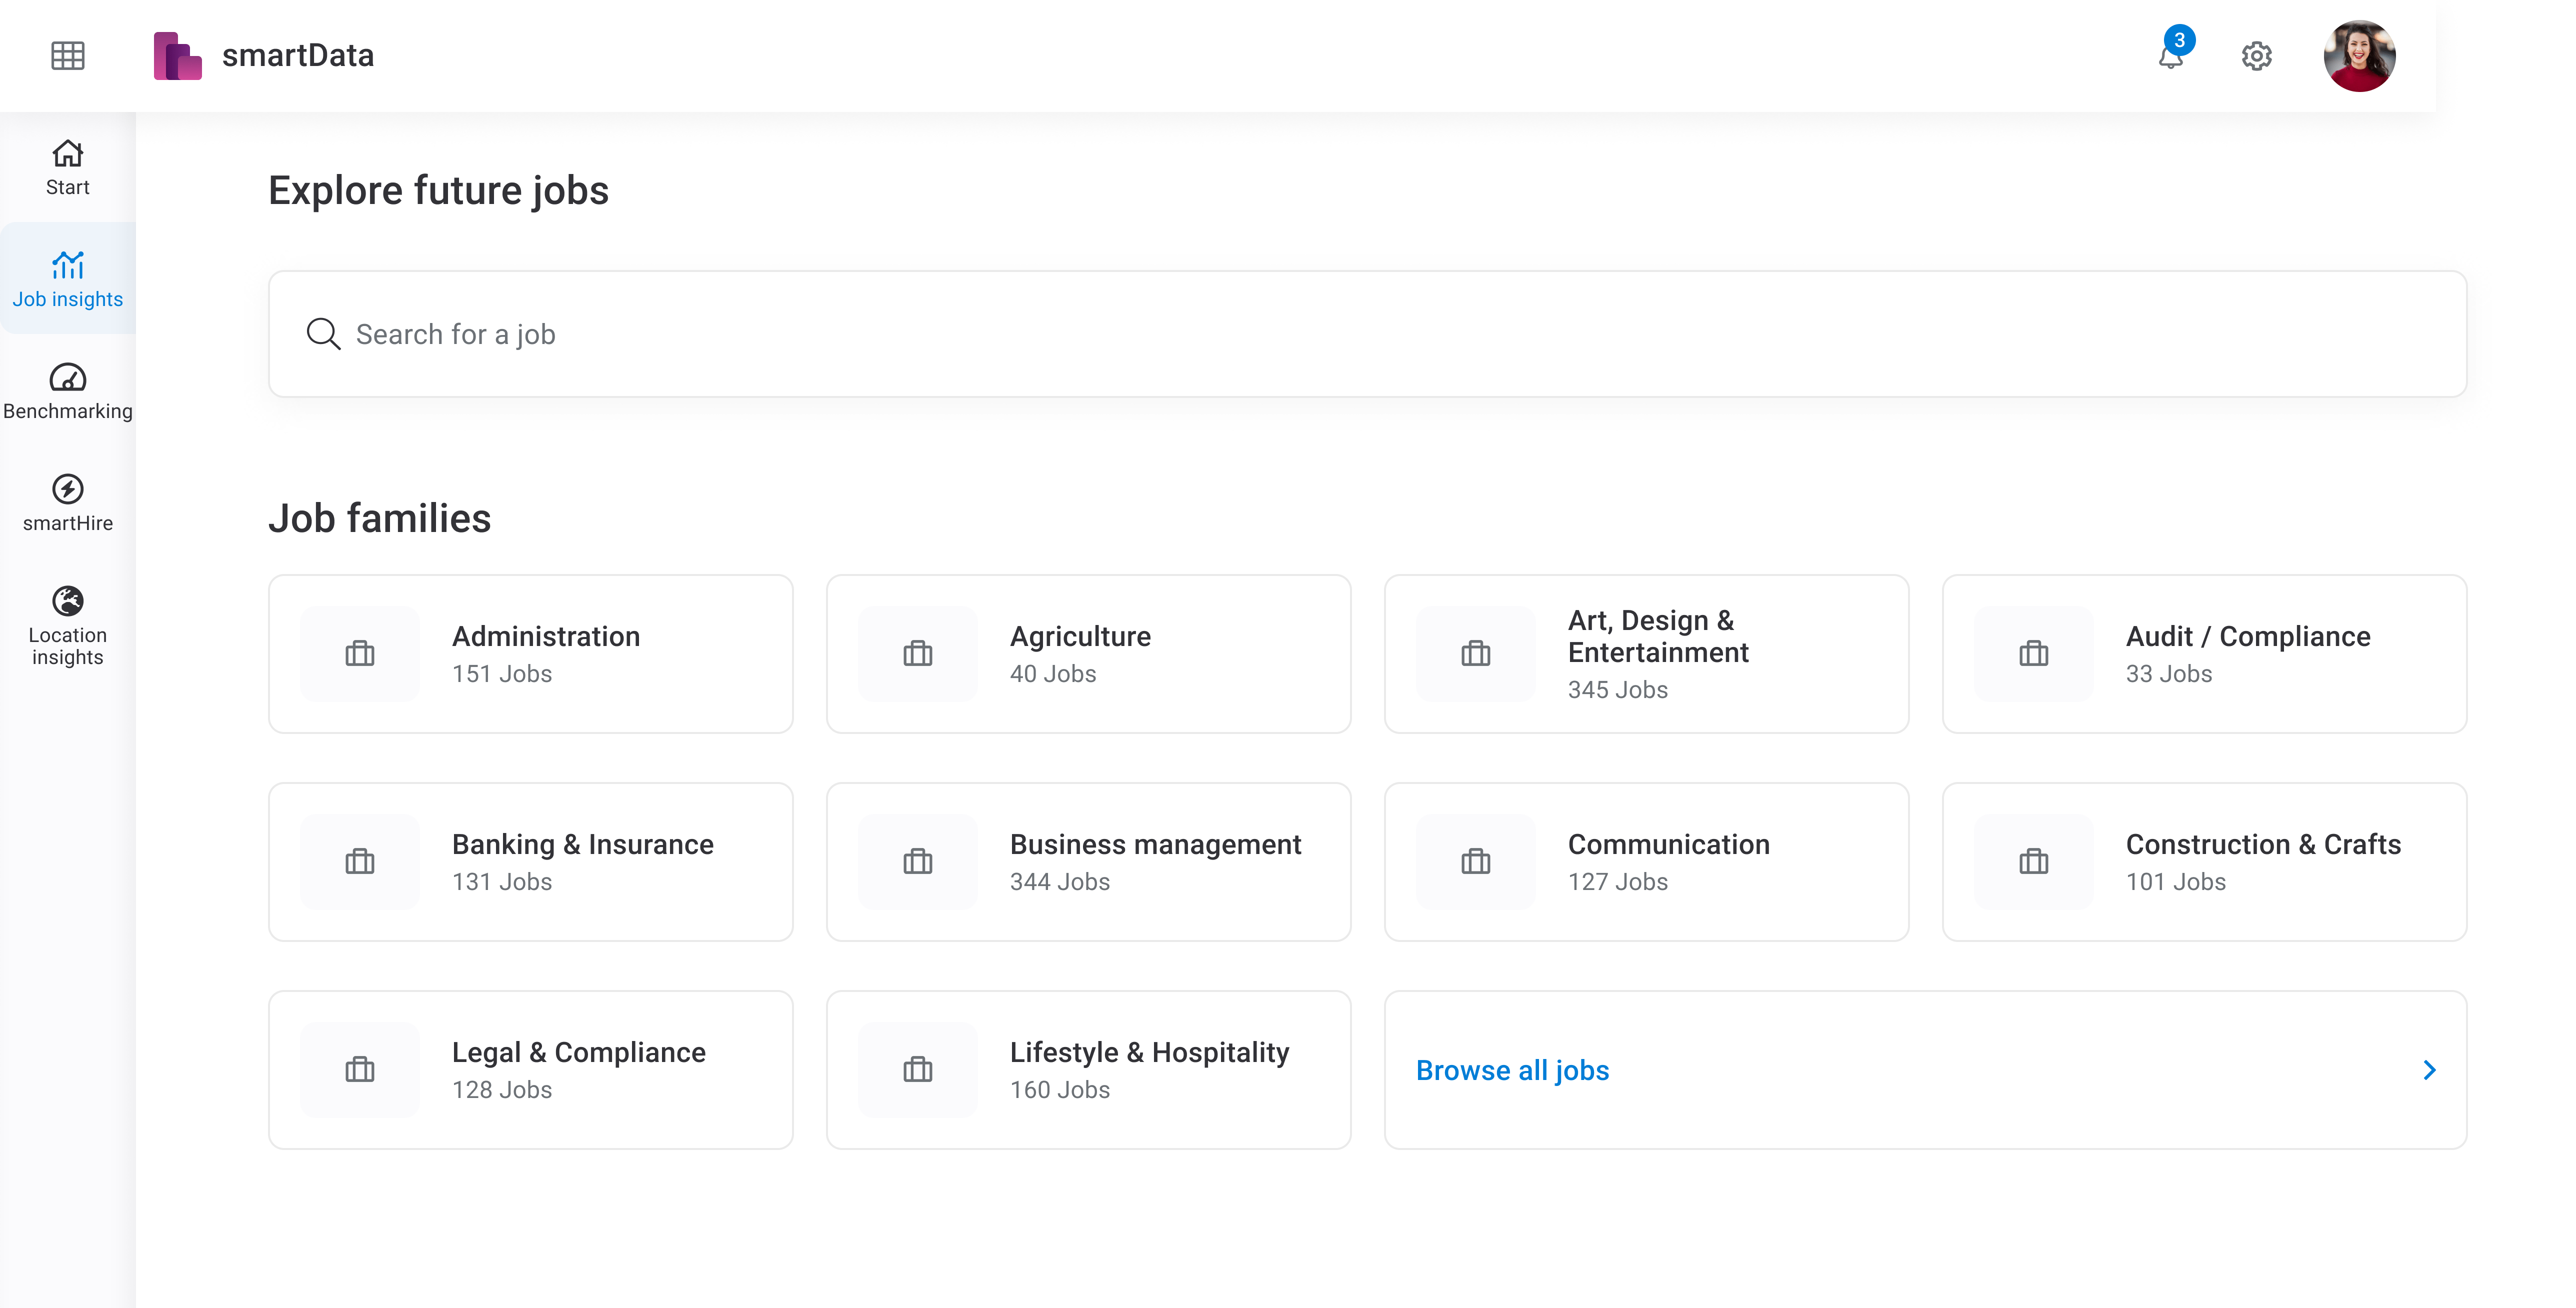This screenshot has height=1308, width=2576.
Task: Click the Agriculture briefcase icon
Action: coord(918,654)
